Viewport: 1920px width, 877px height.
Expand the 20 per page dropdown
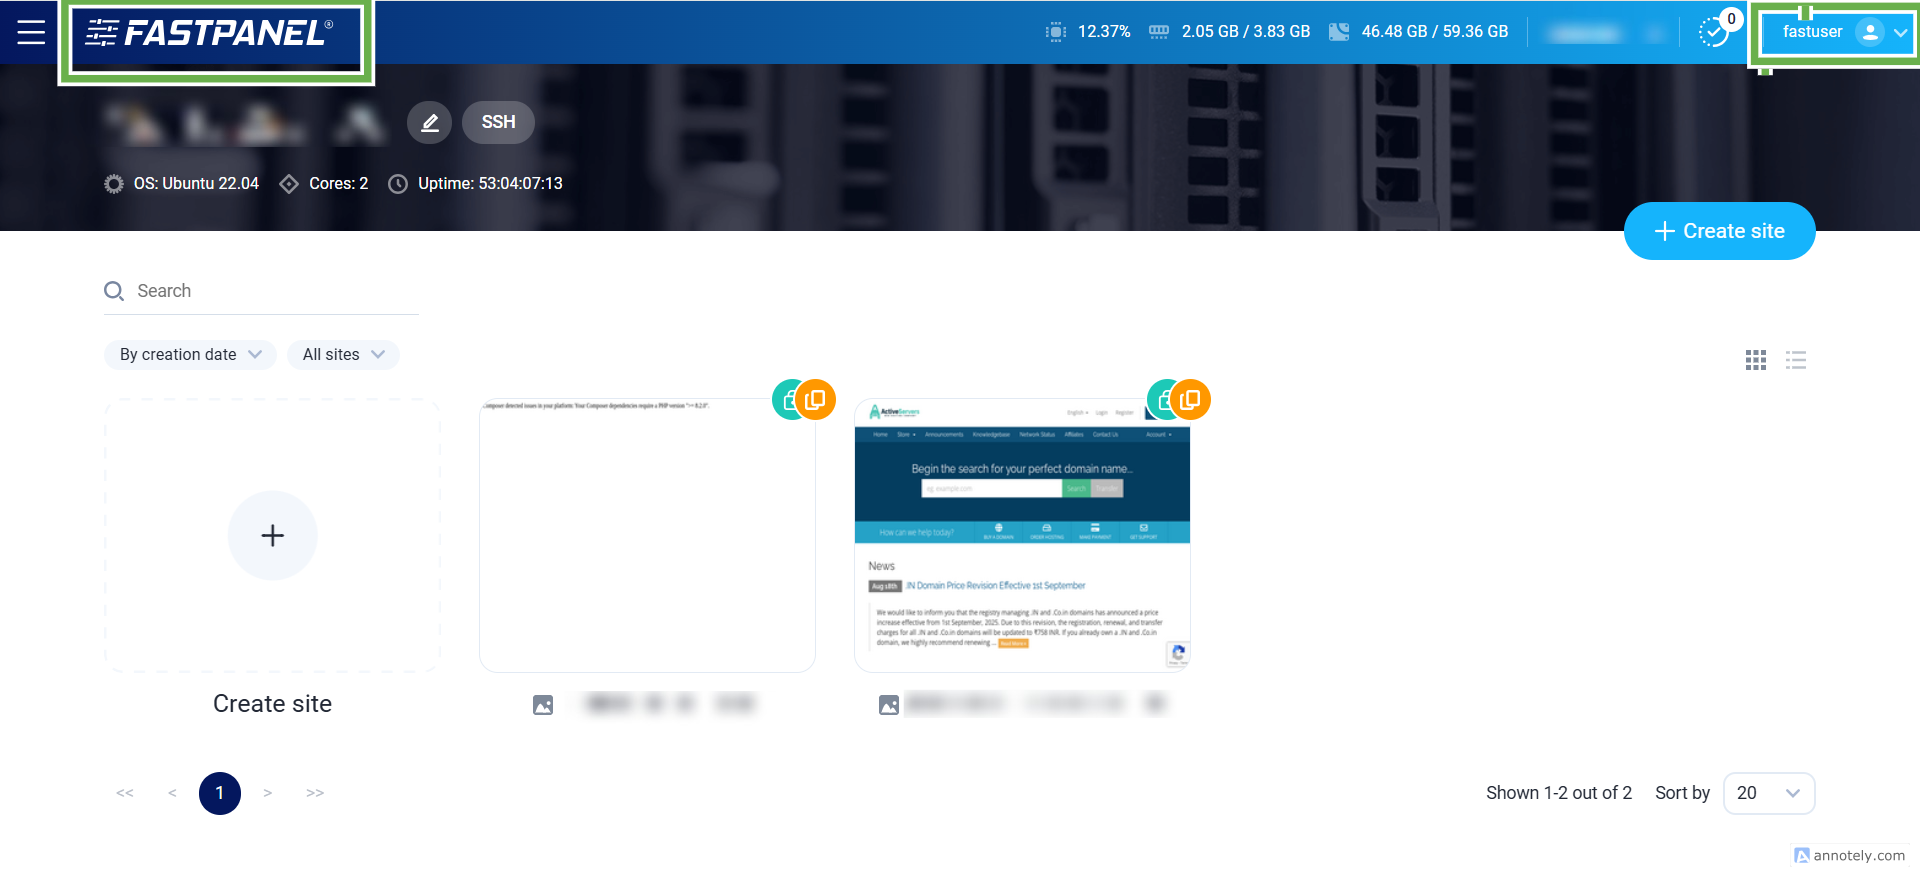[x=1768, y=793]
